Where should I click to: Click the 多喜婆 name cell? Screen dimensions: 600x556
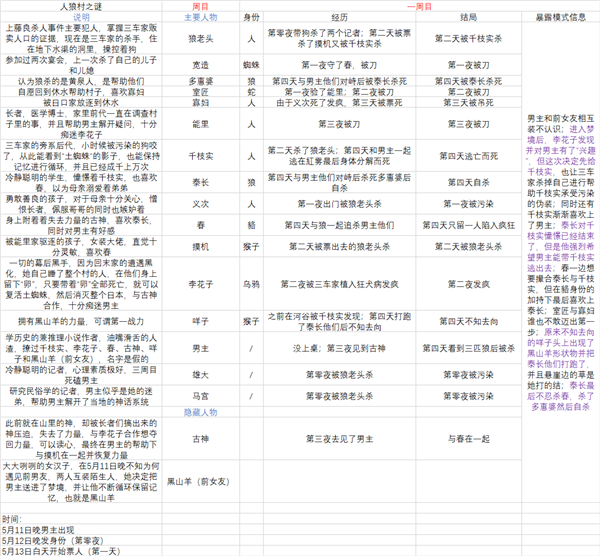click(x=201, y=76)
